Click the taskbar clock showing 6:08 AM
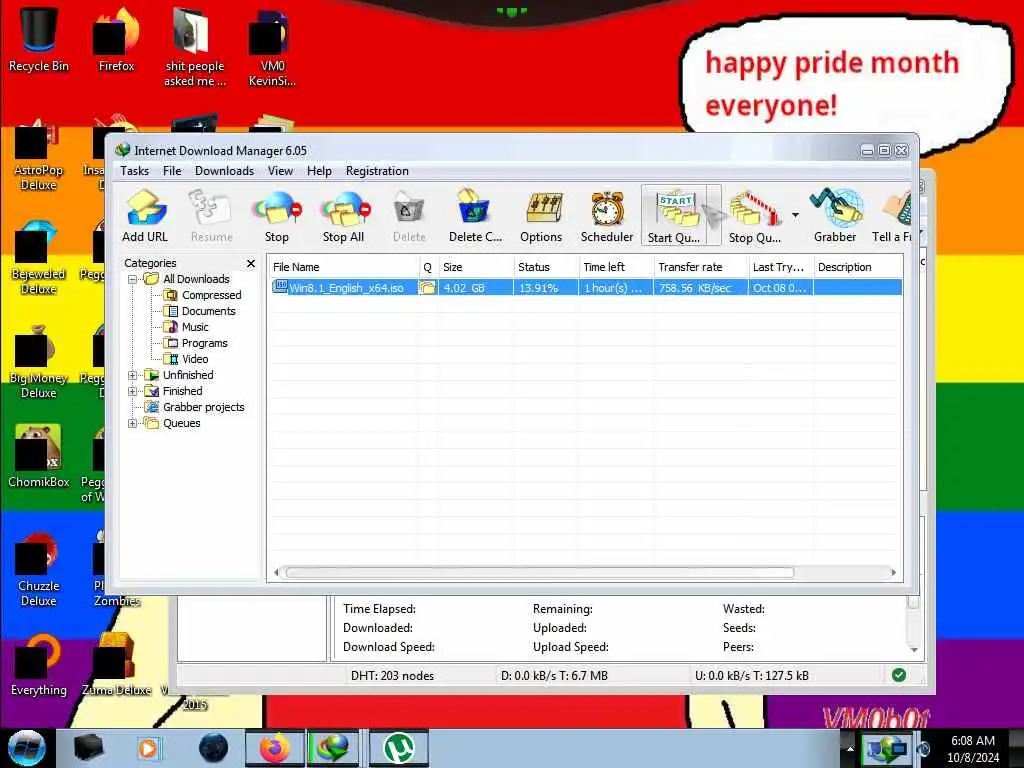The image size is (1024, 768). [973, 748]
